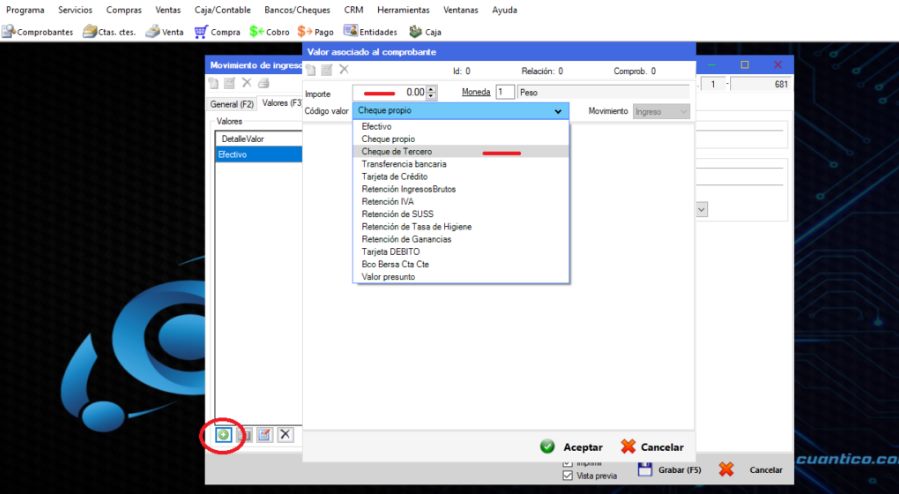Click the Moneda code field showing 1
Image resolution: width=899 pixels, height=494 pixels.
click(505, 92)
